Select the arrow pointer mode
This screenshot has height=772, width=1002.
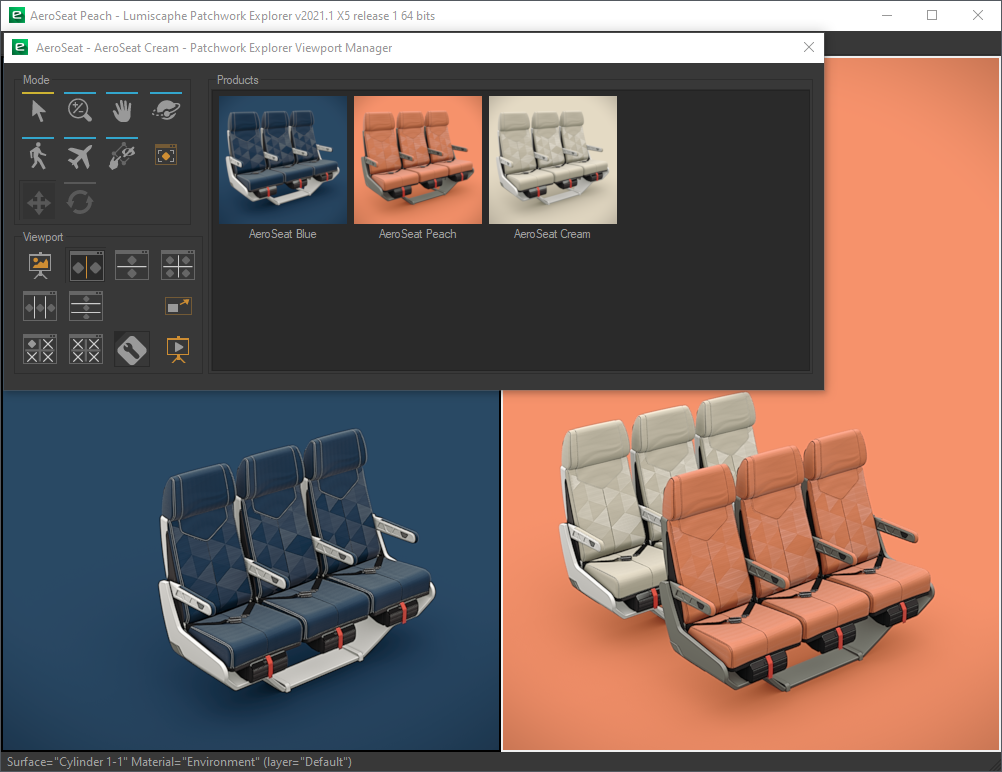point(39,111)
